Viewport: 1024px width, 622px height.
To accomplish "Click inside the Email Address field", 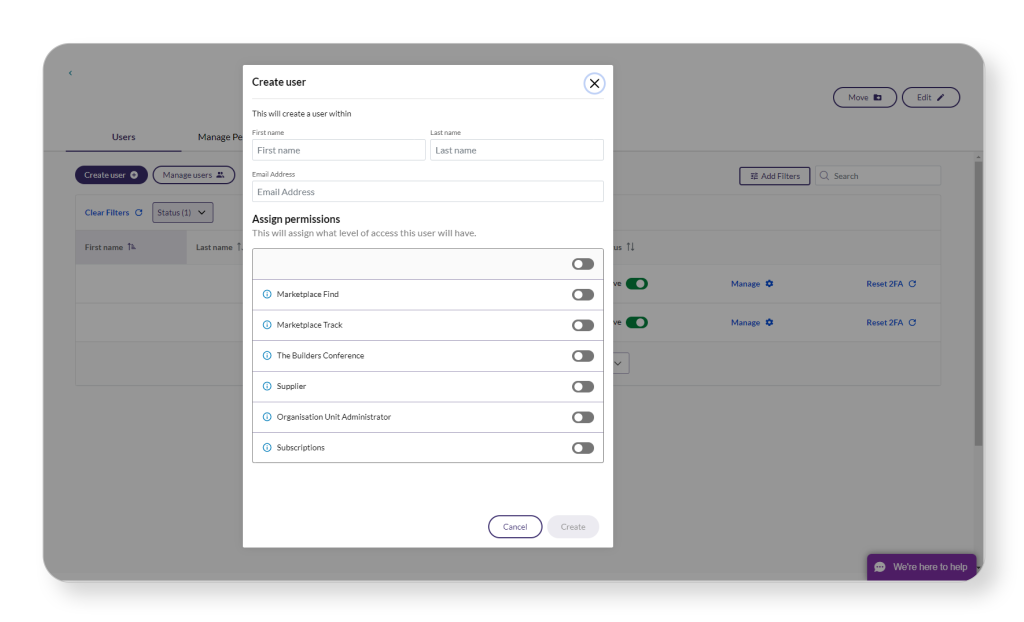I will (428, 191).
